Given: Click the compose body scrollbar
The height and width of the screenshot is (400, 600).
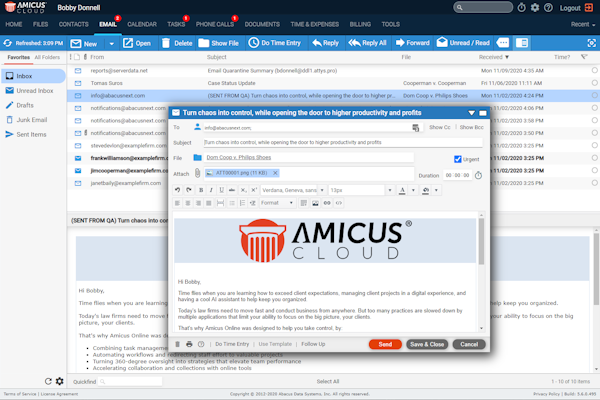Looking at the screenshot, I should [481, 241].
